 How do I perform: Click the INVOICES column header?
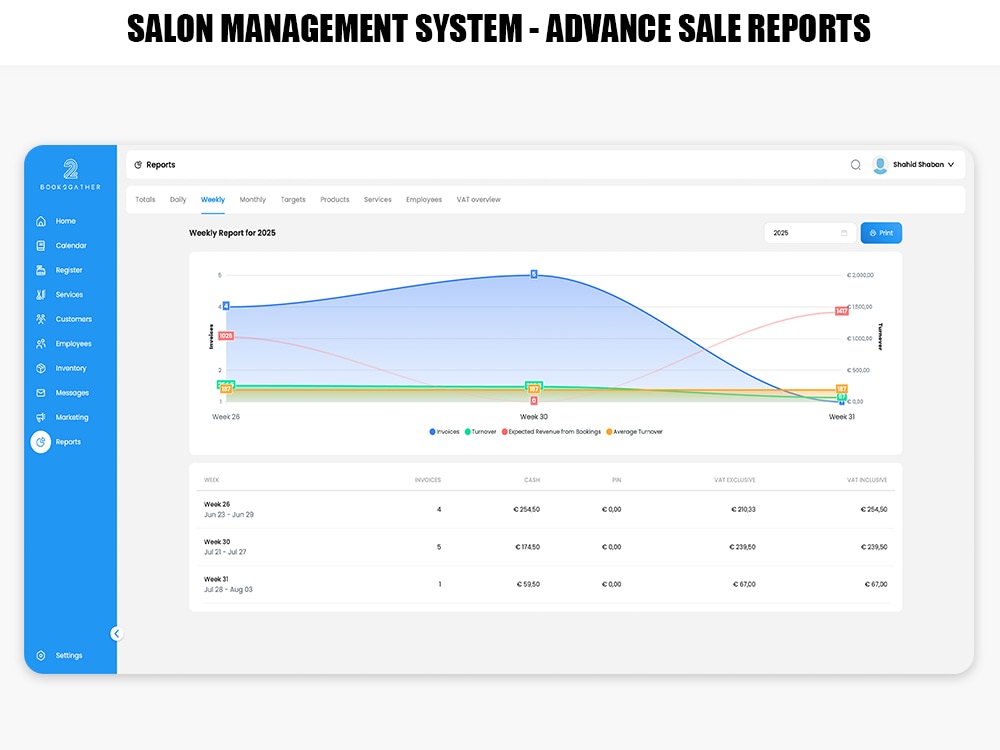[428, 480]
